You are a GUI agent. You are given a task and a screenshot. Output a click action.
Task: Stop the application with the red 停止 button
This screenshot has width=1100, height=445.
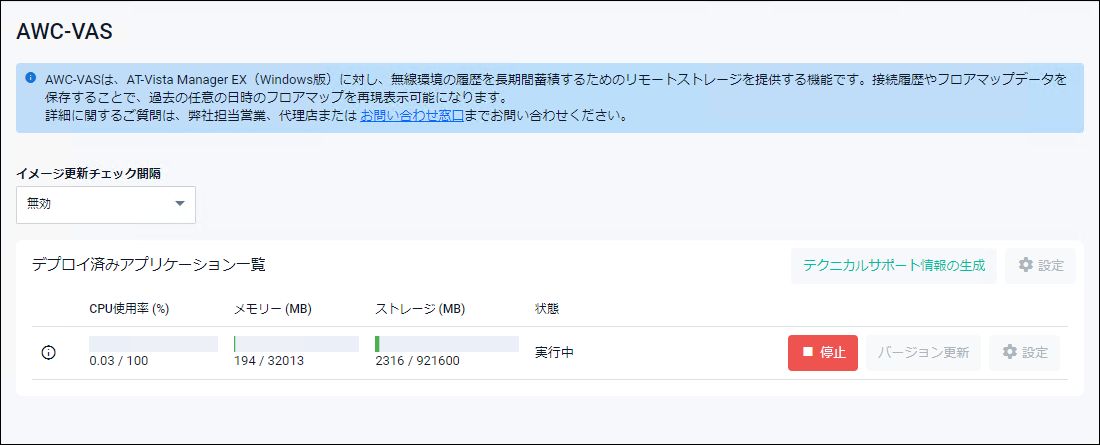click(x=823, y=352)
